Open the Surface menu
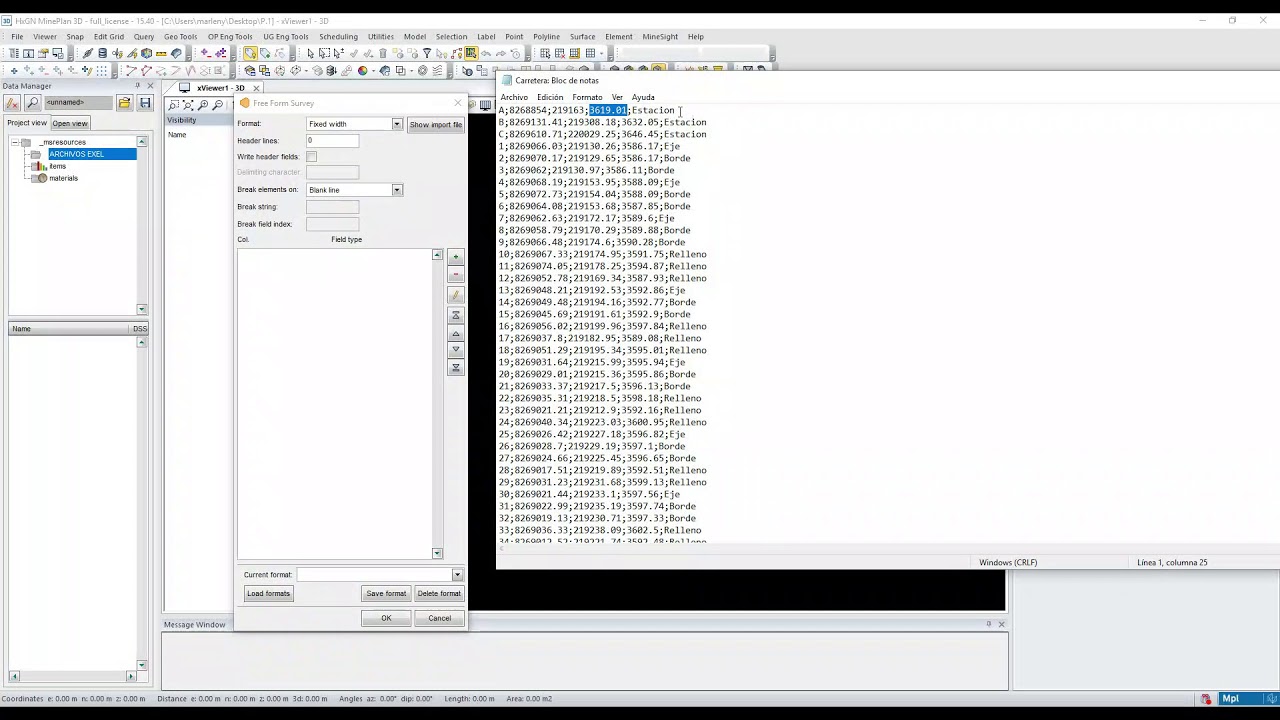The height and width of the screenshot is (720, 1280). click(582, 37)
